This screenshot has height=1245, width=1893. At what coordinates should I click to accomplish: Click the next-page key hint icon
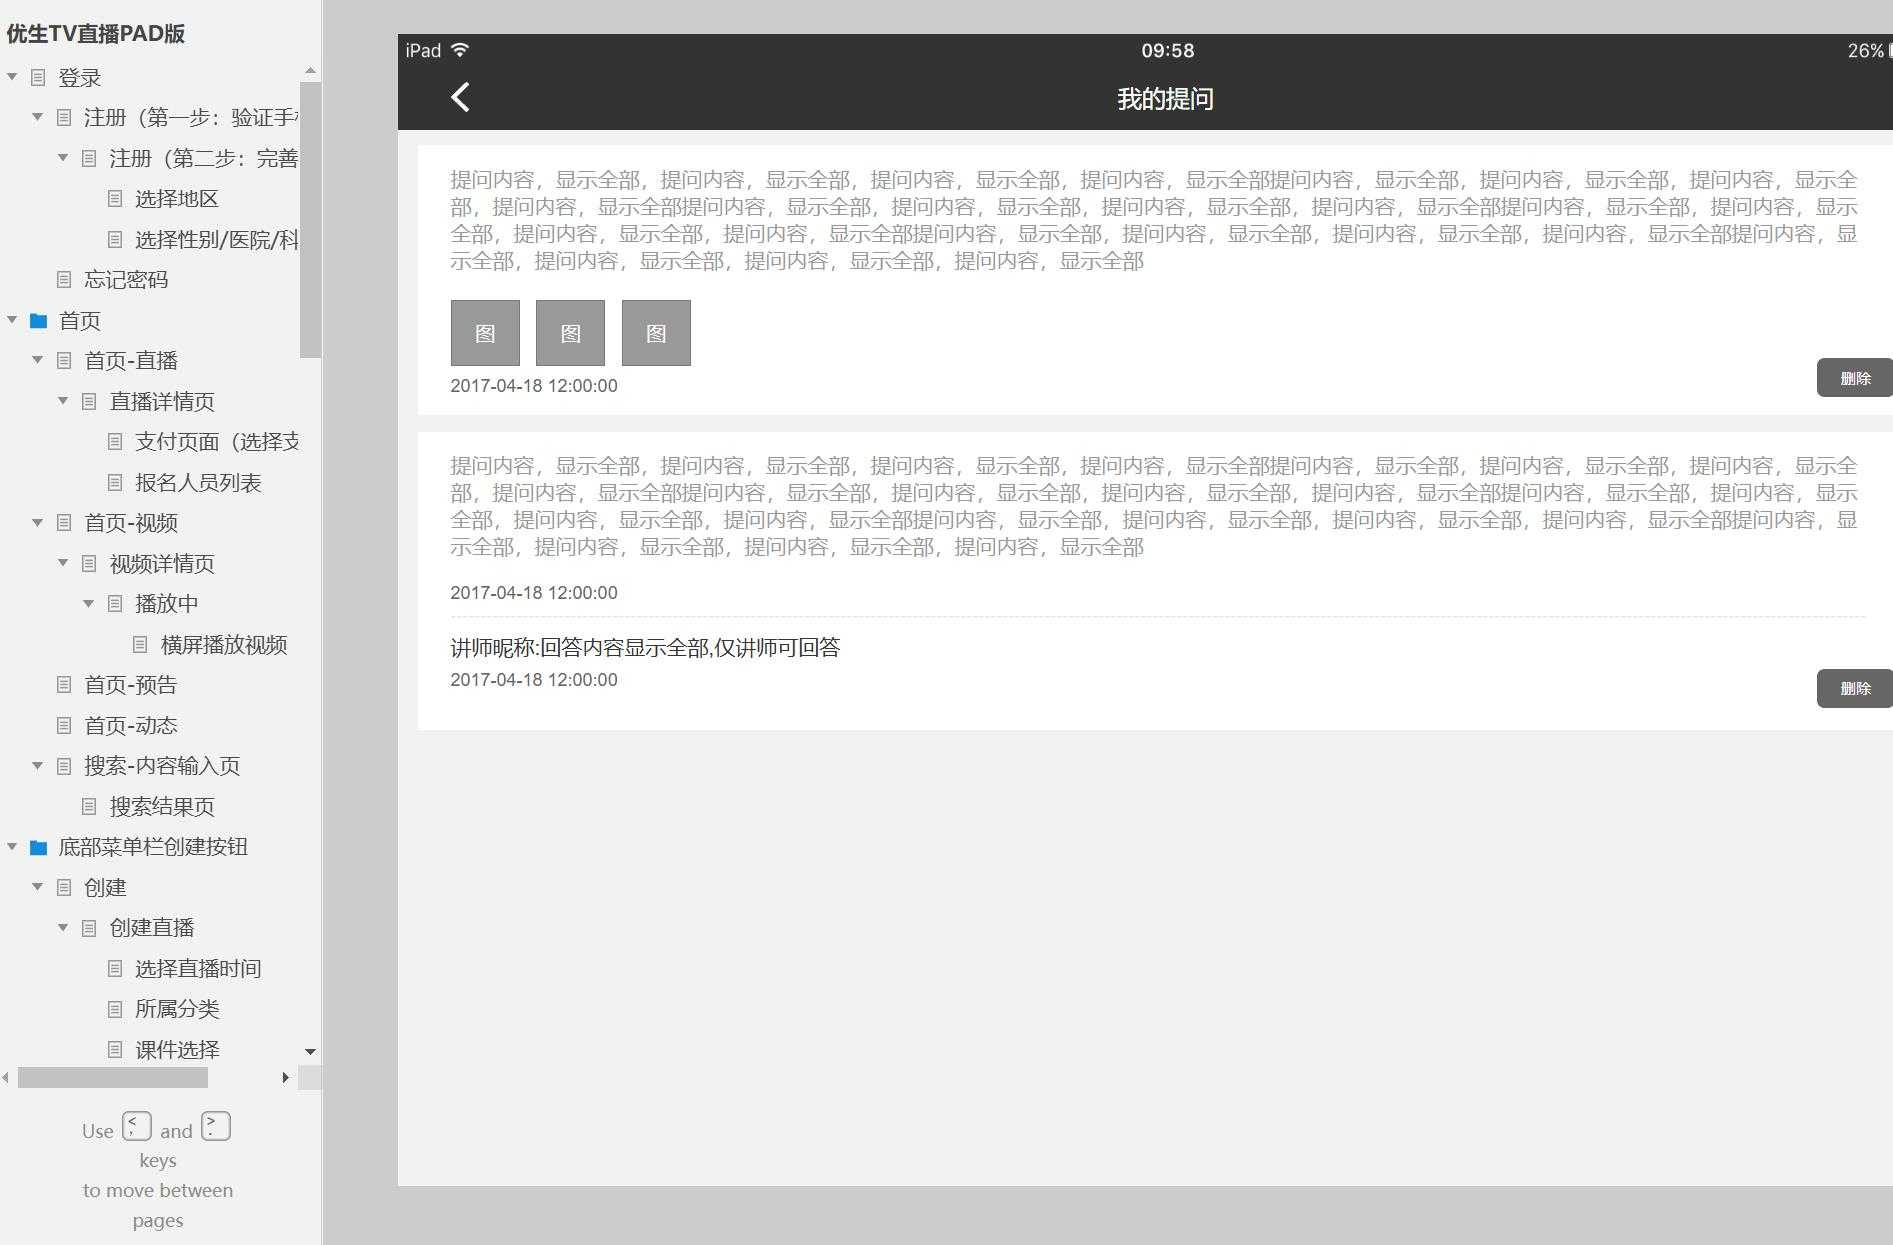coord(216,1126)
